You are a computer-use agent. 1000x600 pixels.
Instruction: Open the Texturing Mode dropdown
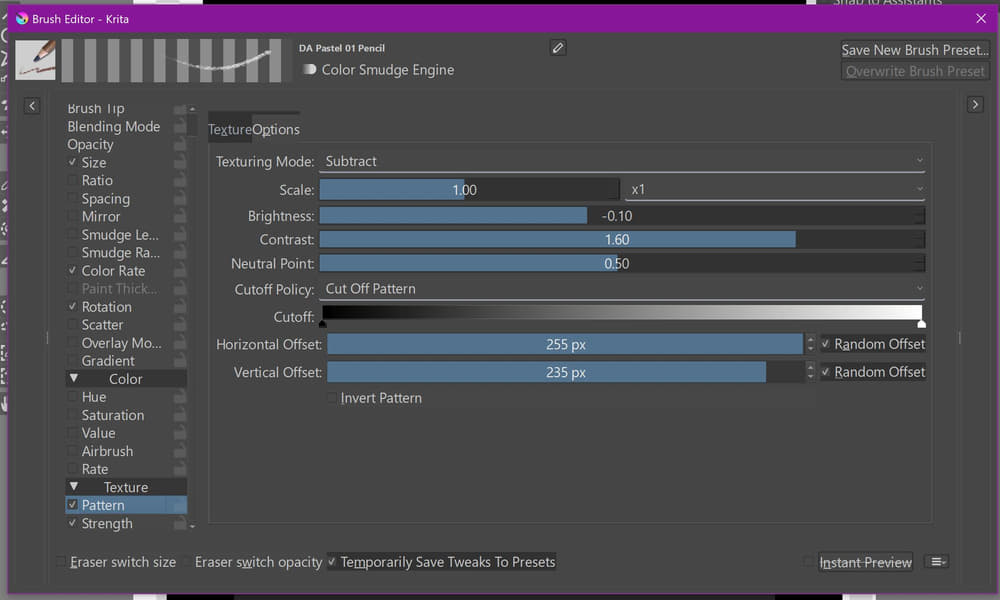tap(621, 161)
